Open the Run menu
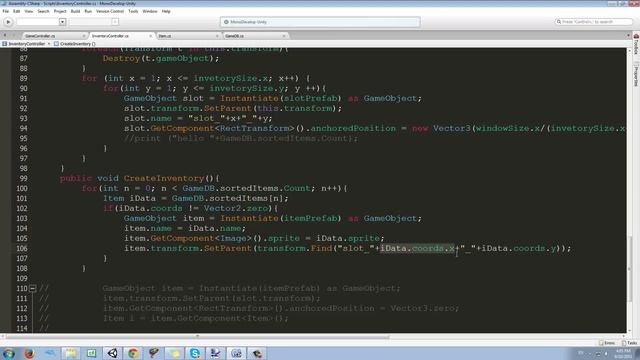 click(x=88, y=11)
